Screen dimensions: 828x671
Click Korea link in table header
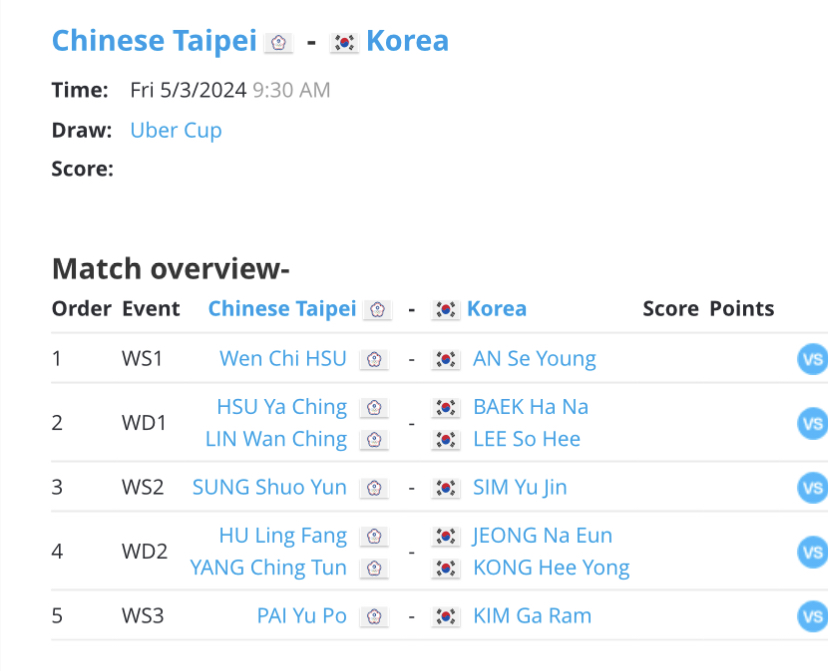[x=497, y=309]
